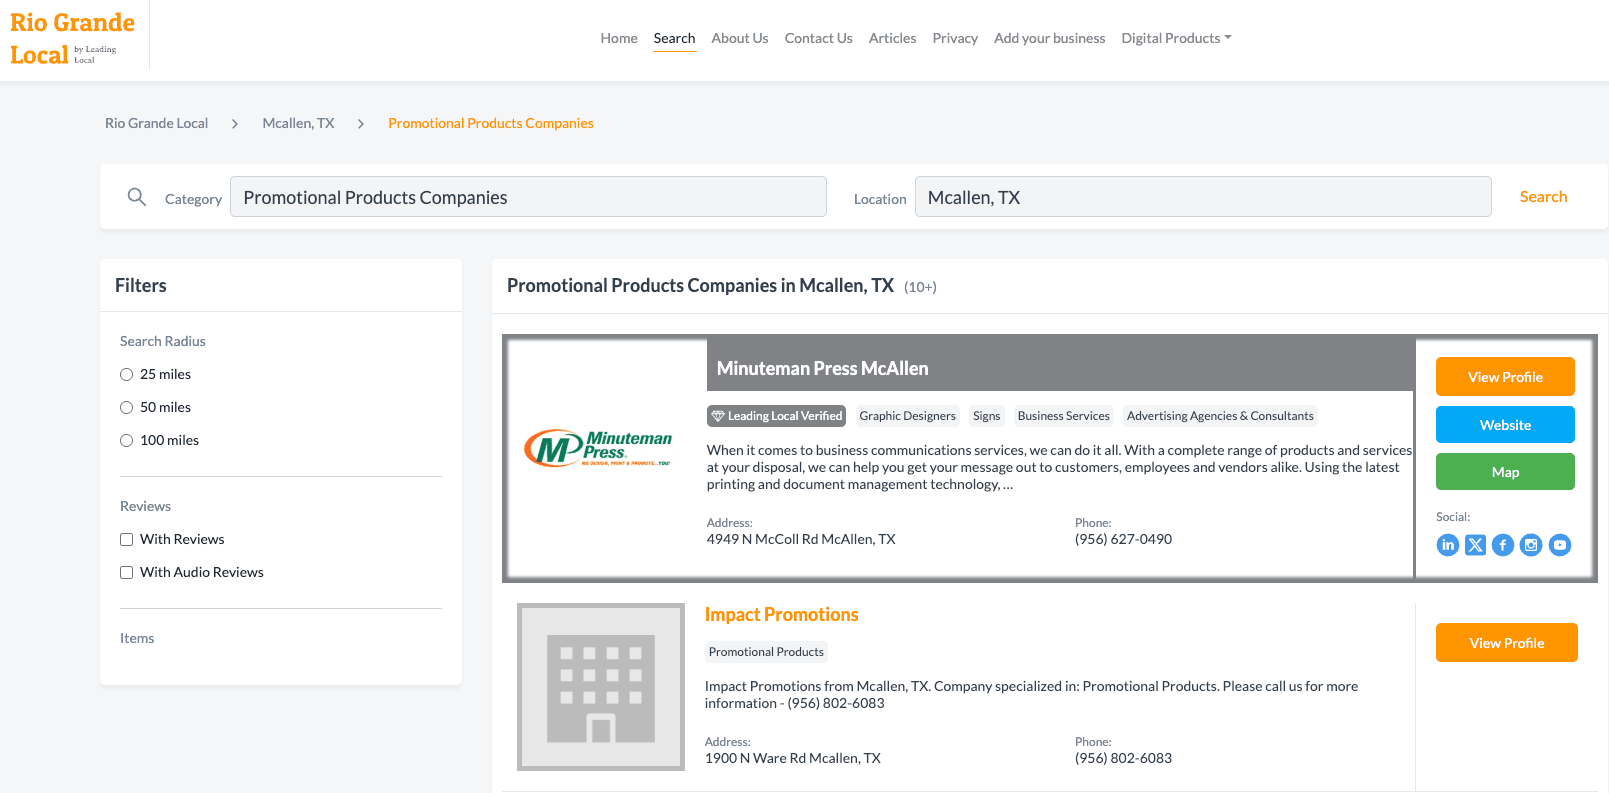Select the 25 miles search radius
1609x793 pixels.
point(127,375)
